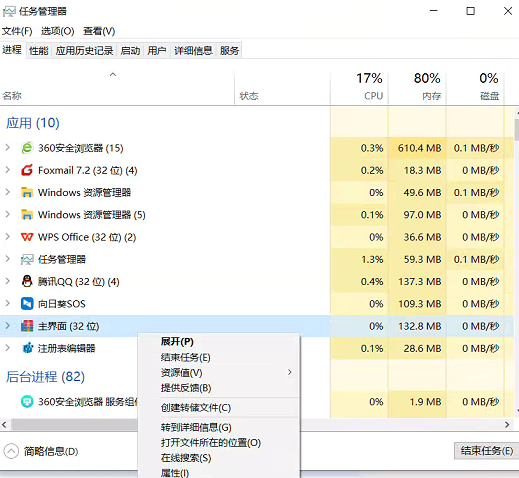Sort by the 内存 column header
This screenshot has width=519, height=478.
[x=417, y=88]
